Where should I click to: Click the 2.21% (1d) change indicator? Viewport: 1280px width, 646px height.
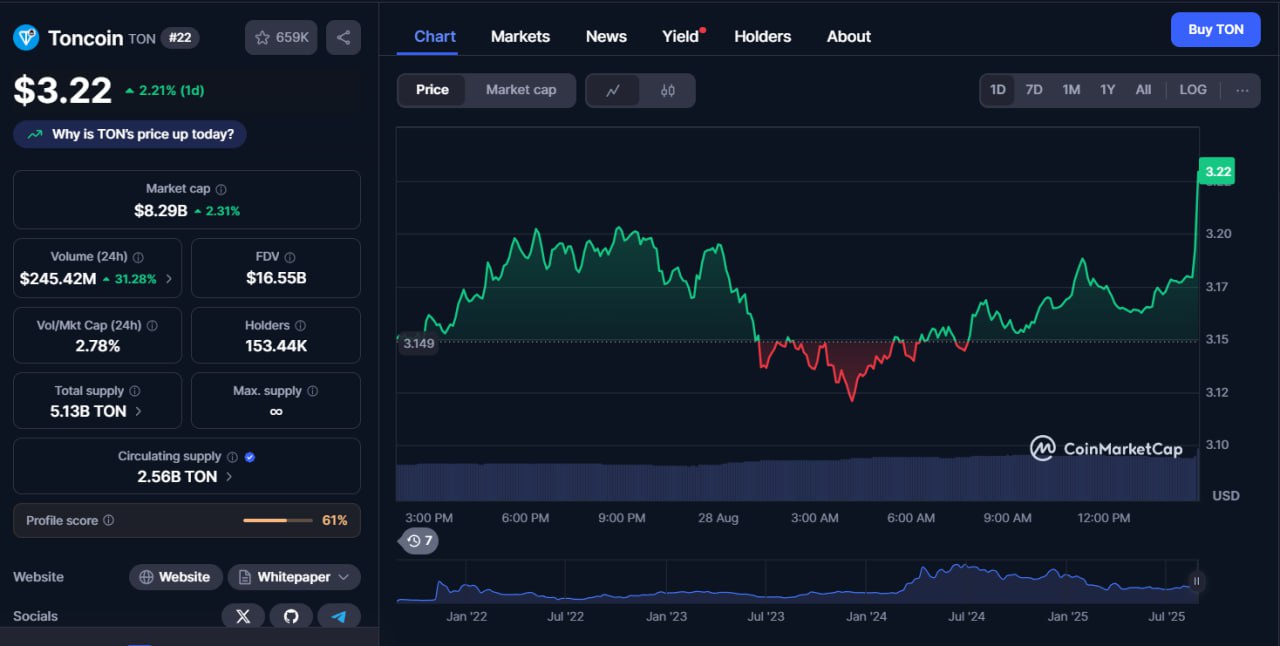point(164,90)
